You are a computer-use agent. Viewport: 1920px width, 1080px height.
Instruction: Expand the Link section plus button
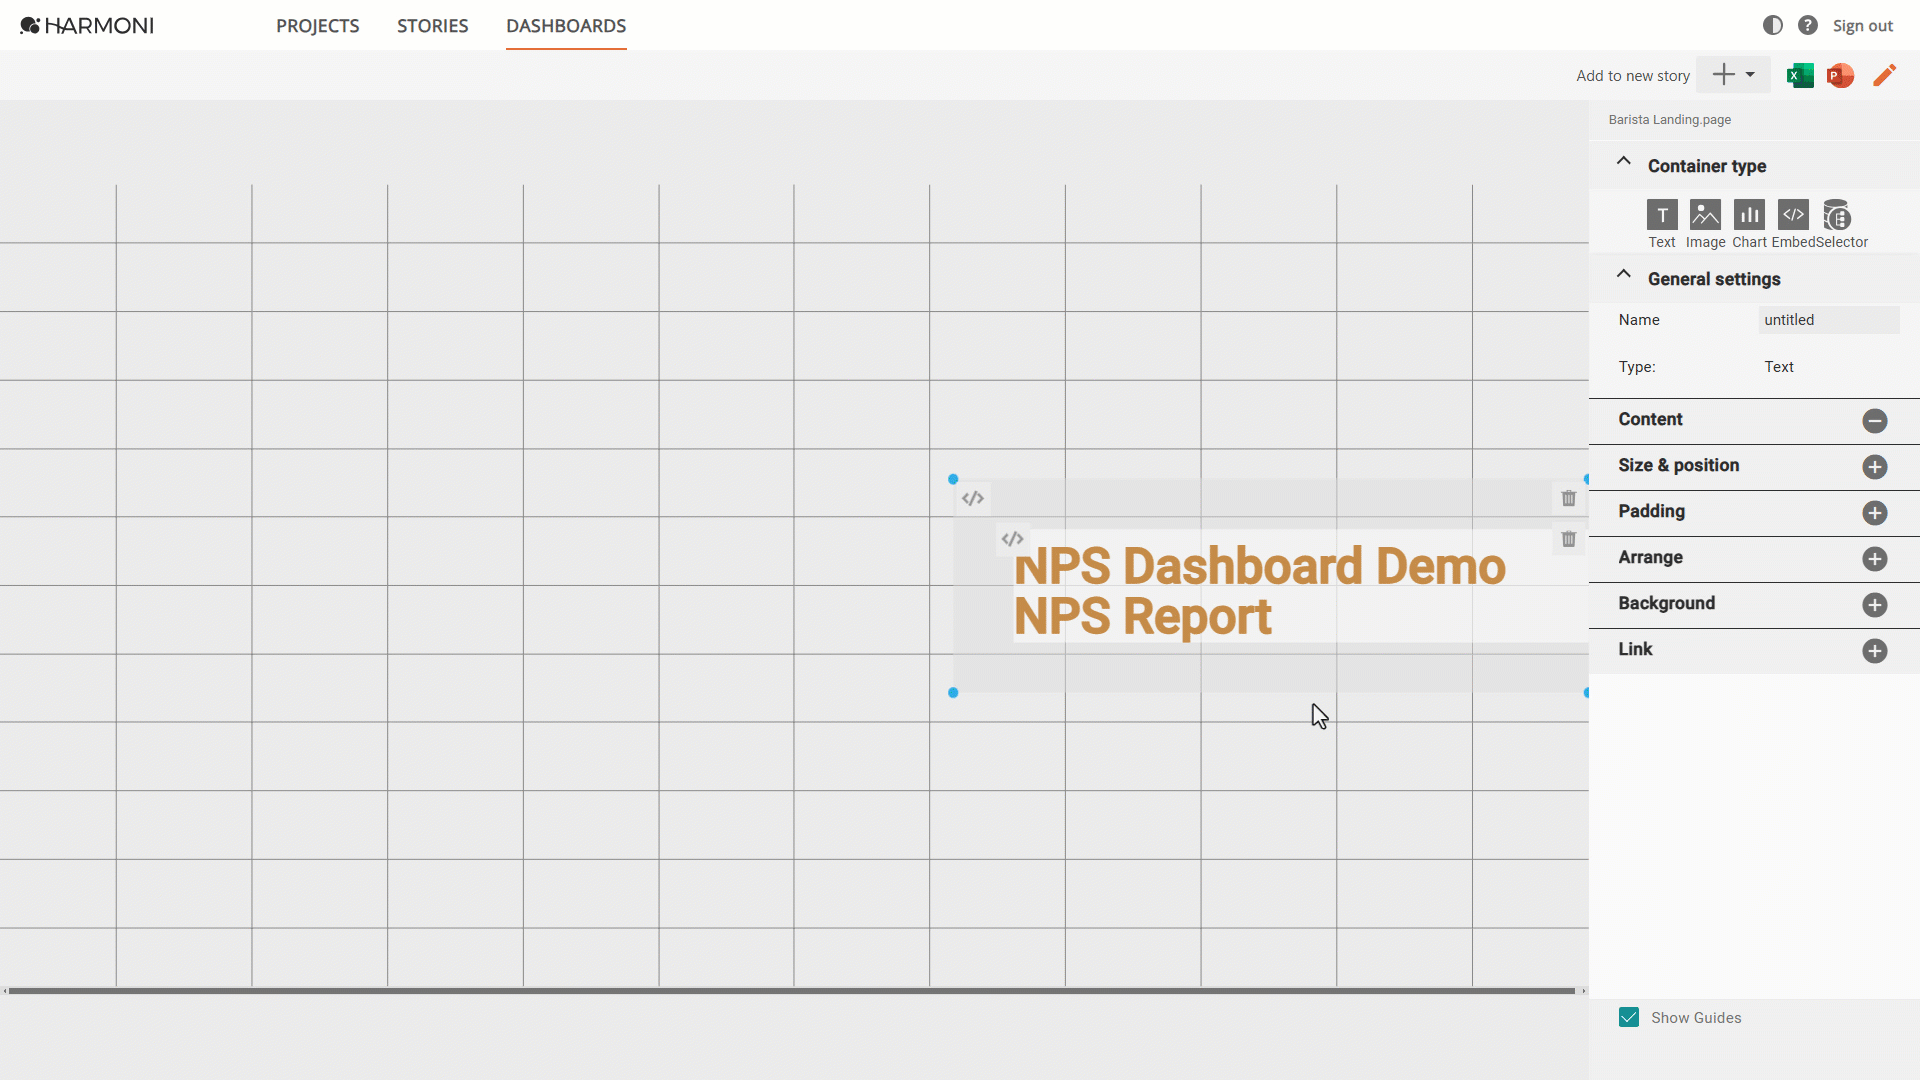[1875, 651]
